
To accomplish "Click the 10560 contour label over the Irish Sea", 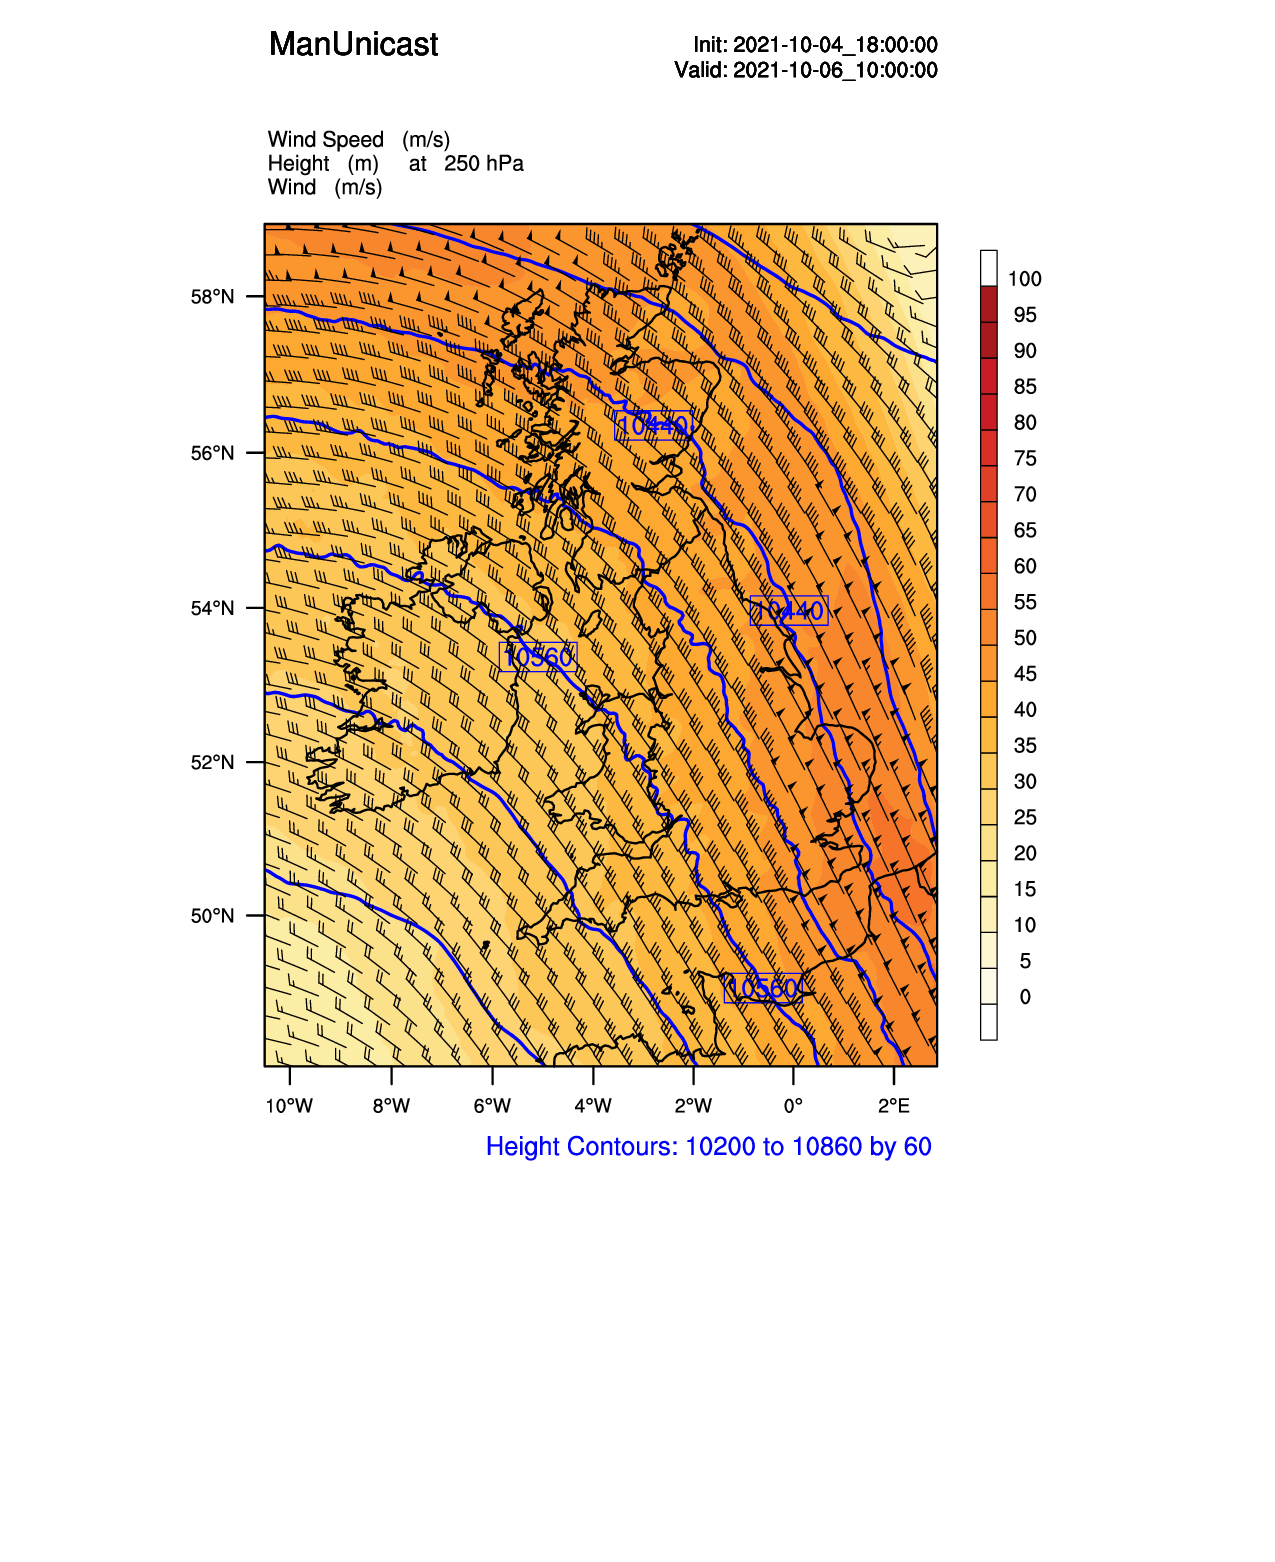I will coord(538,657).
